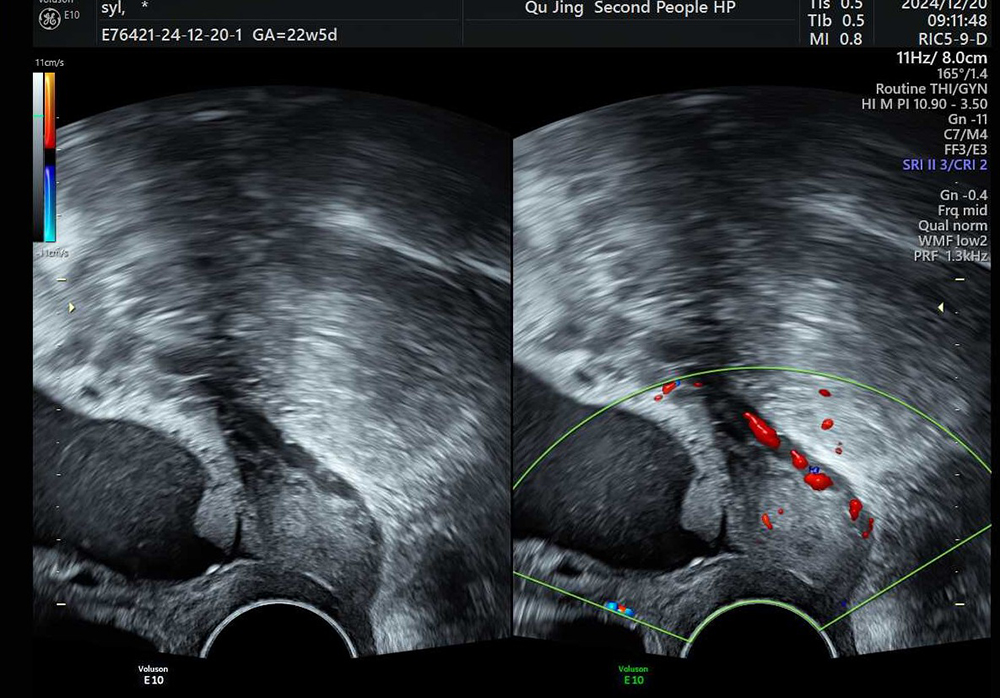Viewport: 1000px width, 698px height.
Task: Click the blue SRI II 3/CRI 2 setting
Action: click(945, 165)
